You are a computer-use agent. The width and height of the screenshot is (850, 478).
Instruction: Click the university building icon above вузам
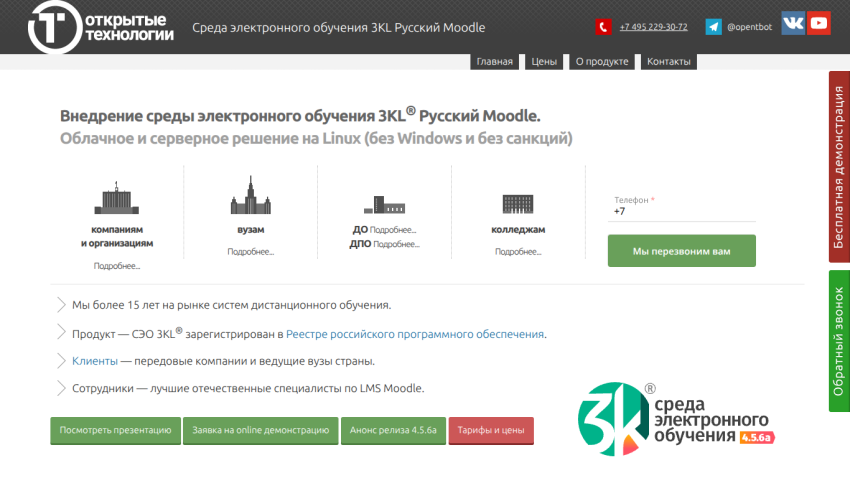pos(250,195)
